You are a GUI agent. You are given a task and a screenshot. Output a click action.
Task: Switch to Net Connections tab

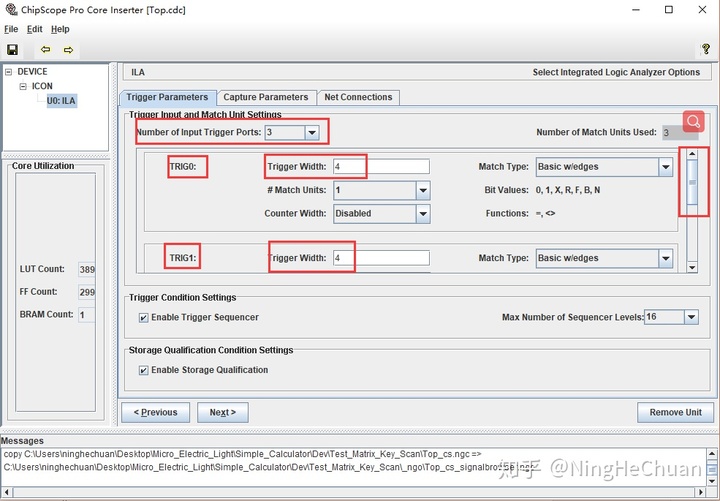[358, 97]
